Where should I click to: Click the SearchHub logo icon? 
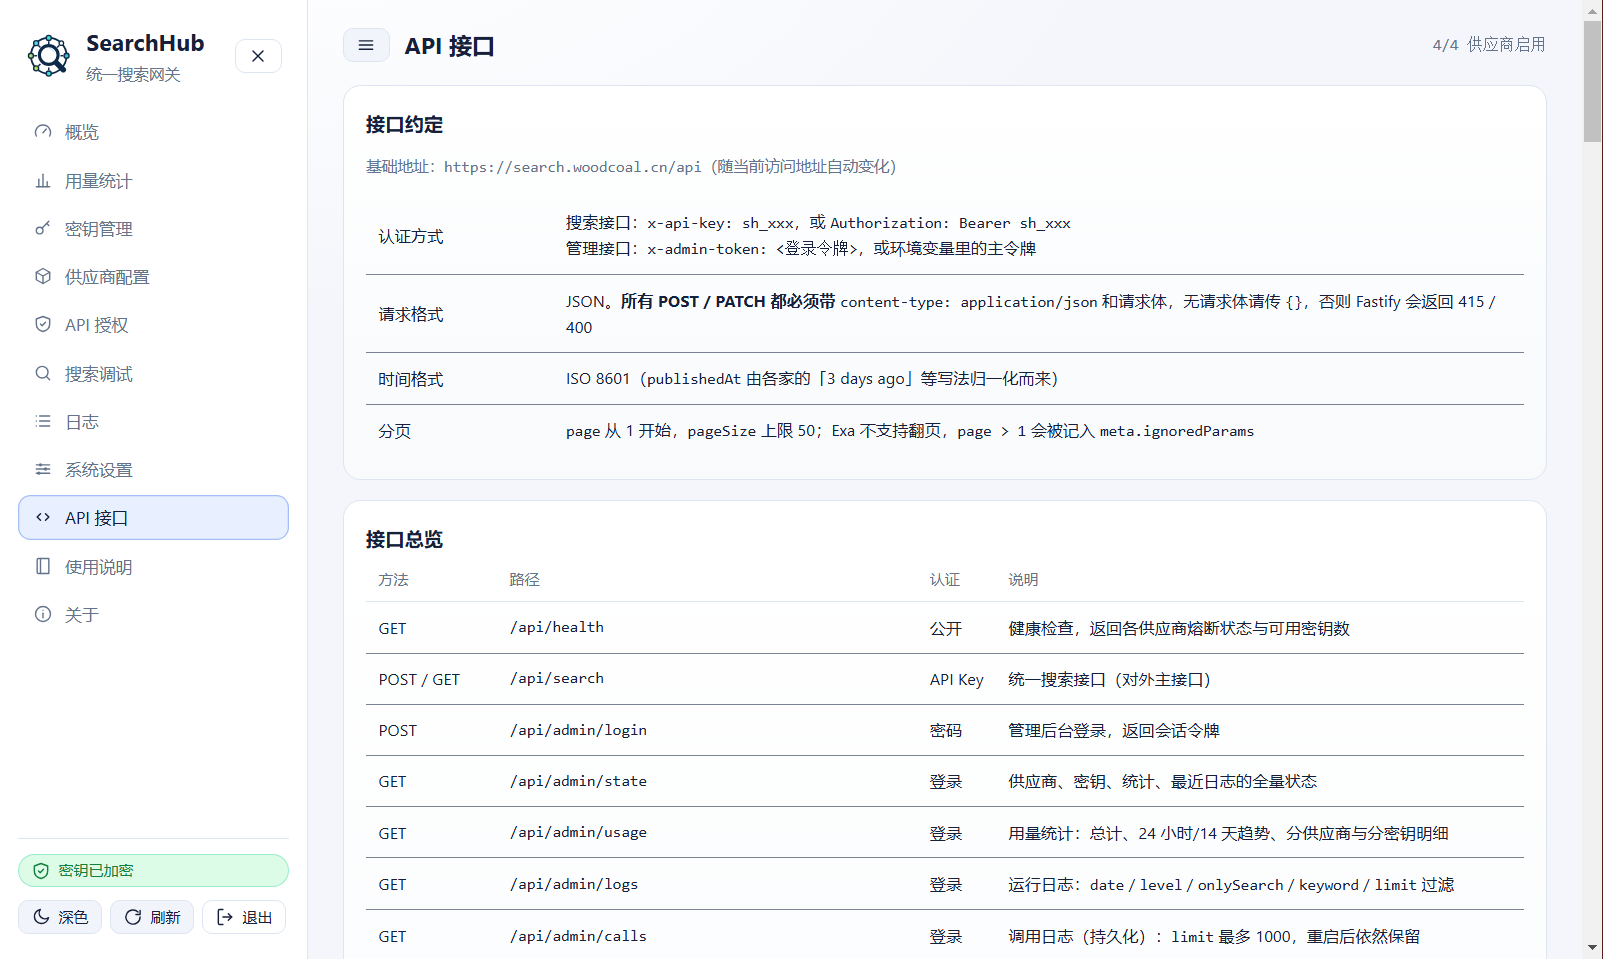(x=48, y=56)
